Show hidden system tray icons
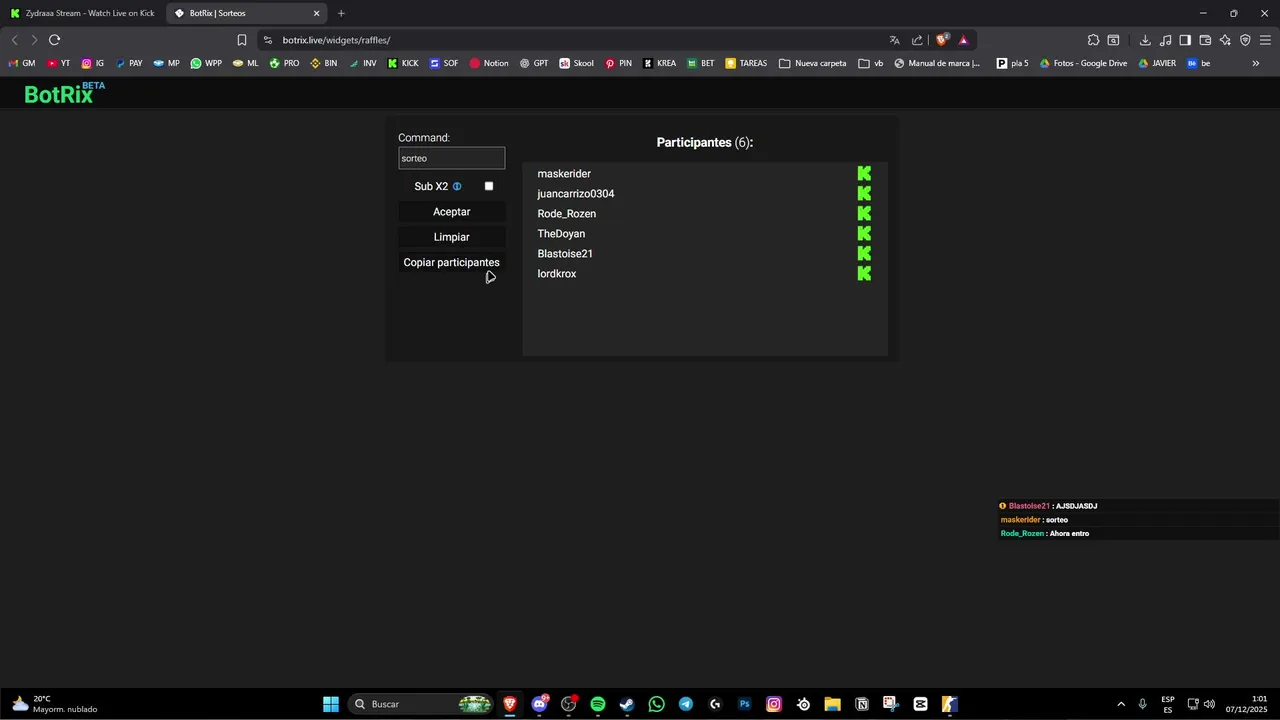This screenshot has height=720, width=1280. click(x=1121, y=704)
